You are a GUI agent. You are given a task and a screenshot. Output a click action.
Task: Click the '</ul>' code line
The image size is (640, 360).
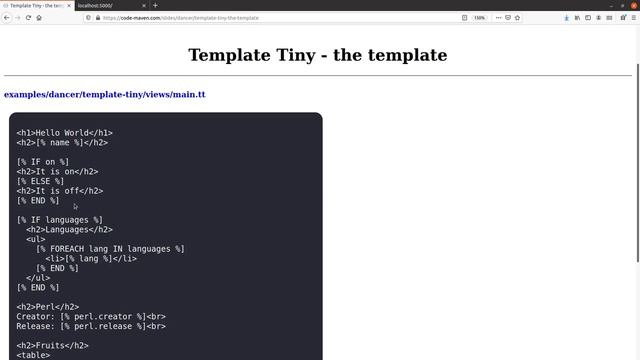pyautogui.click(x=38, y=278)
